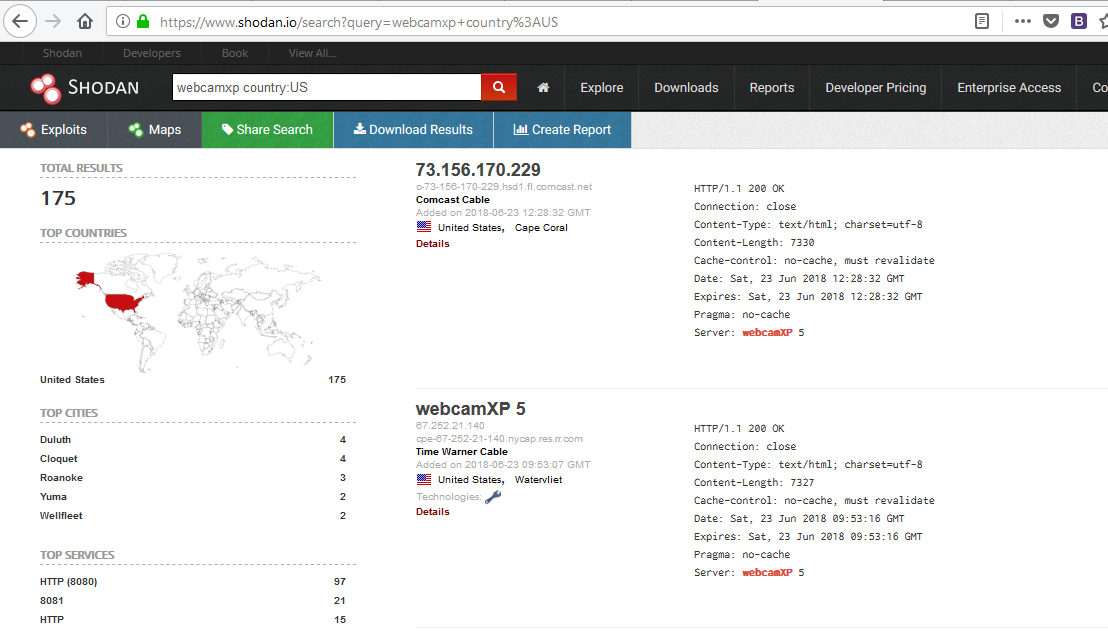Viewport: 1108px width, 634px height.
Task: Click the Shodan home icon
Action: pyautogui.click(x=543, y=88)
